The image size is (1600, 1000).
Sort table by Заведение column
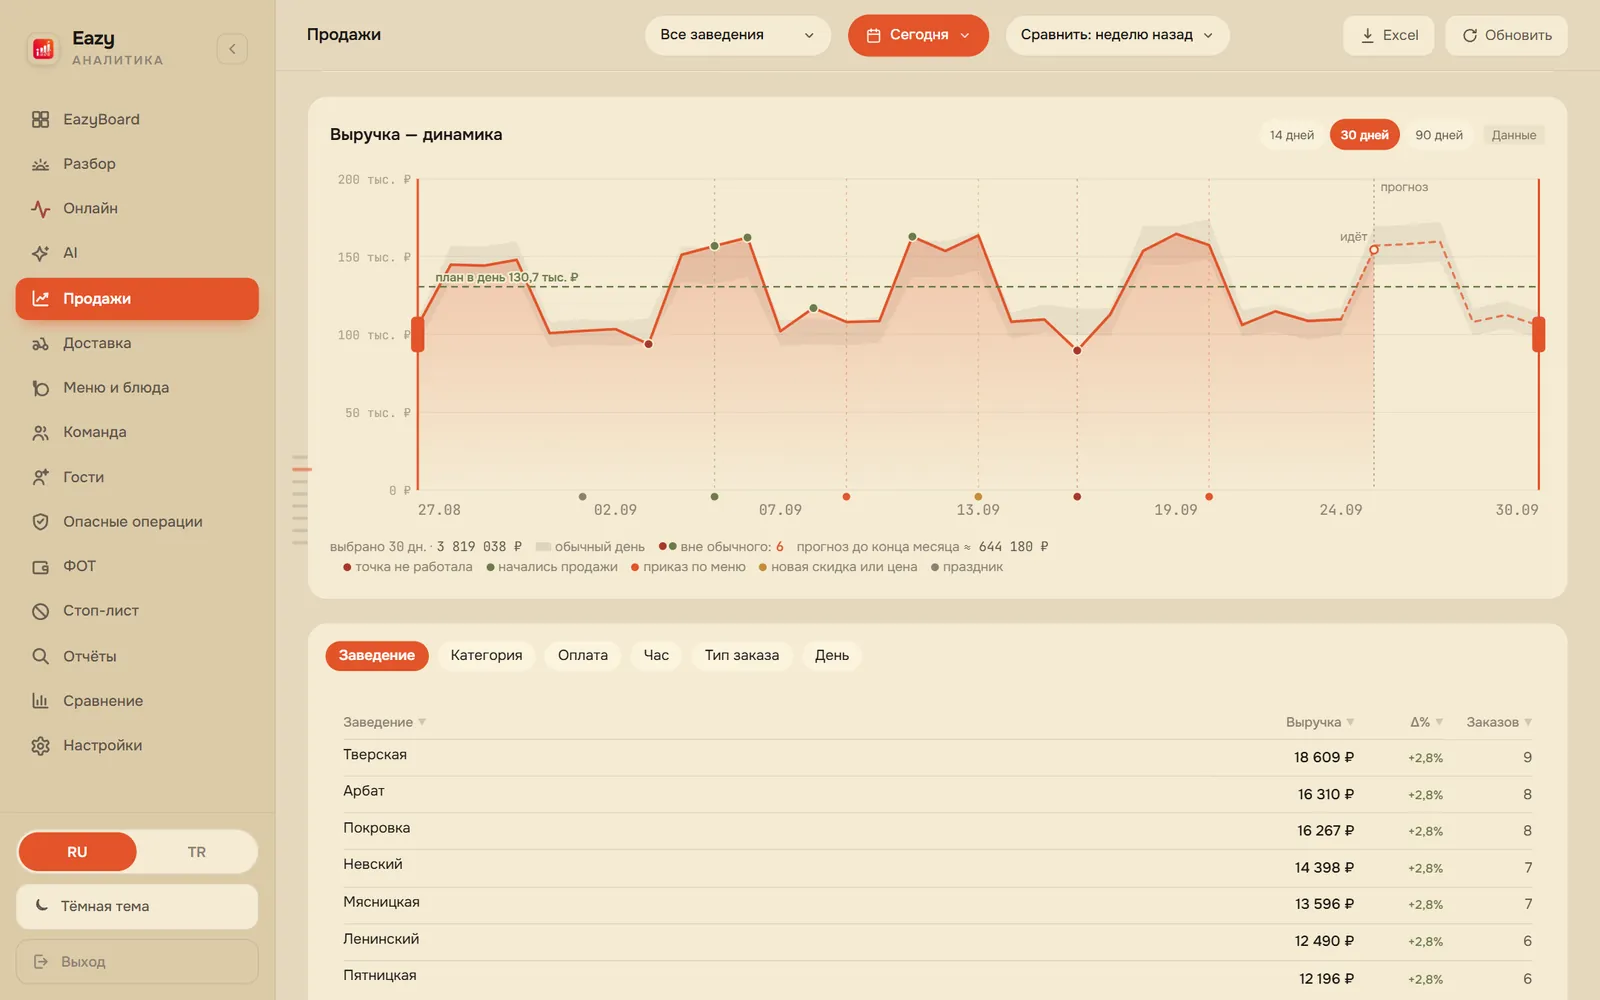[x=384, y=722]
